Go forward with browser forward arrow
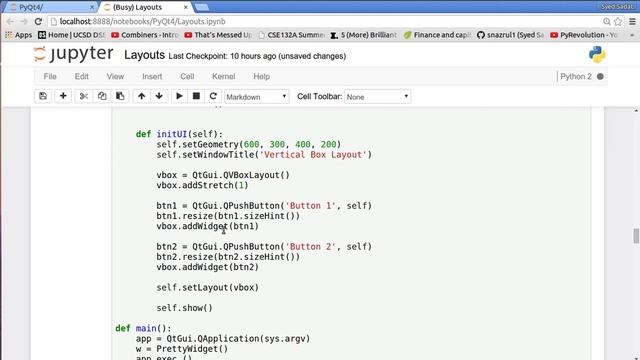 tap(24, 22)
